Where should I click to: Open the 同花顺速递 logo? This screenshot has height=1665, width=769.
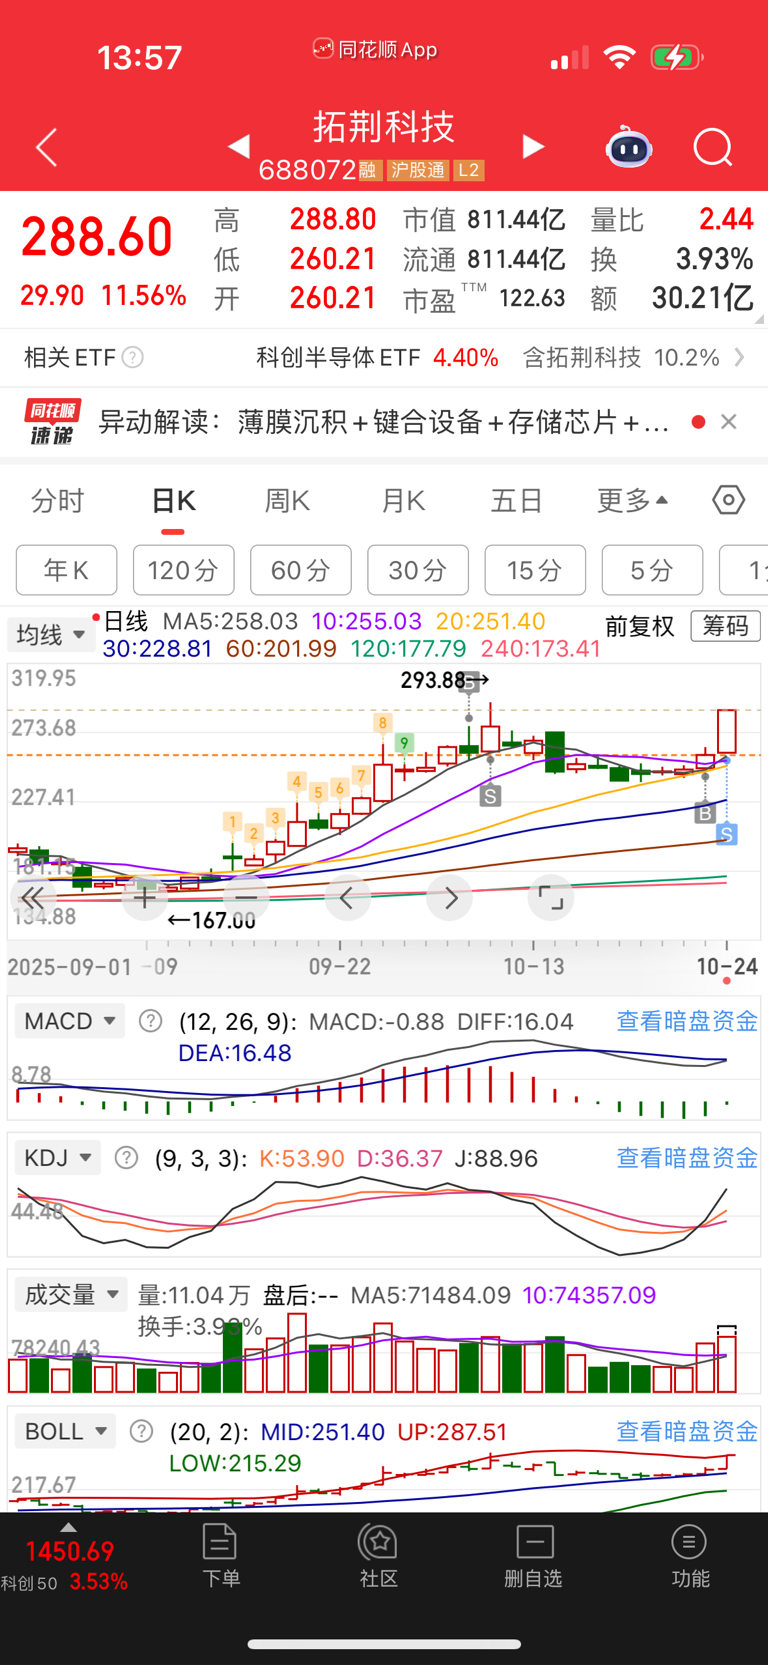tap(52, 422)
